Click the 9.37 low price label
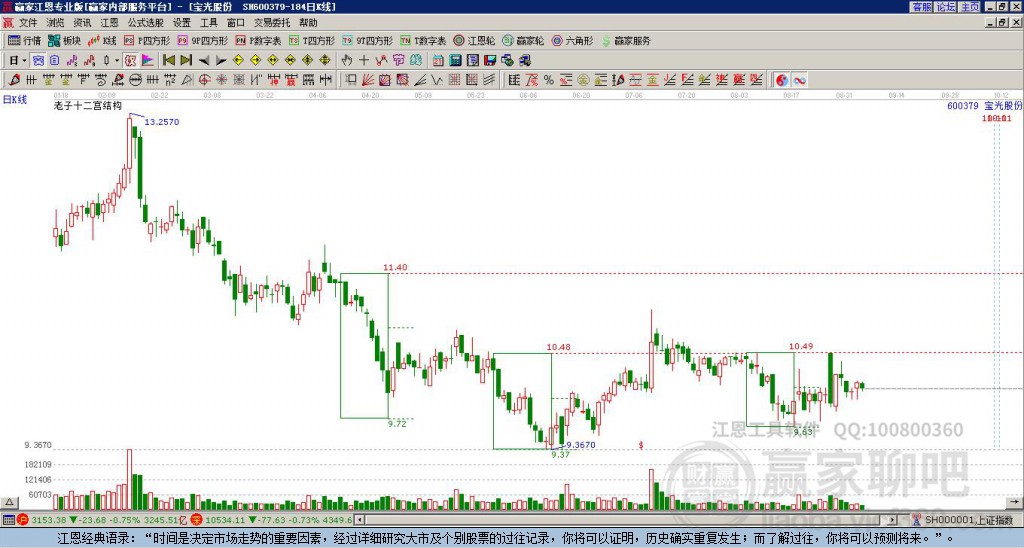This screenshot has width=1024, height=548. 560,455
